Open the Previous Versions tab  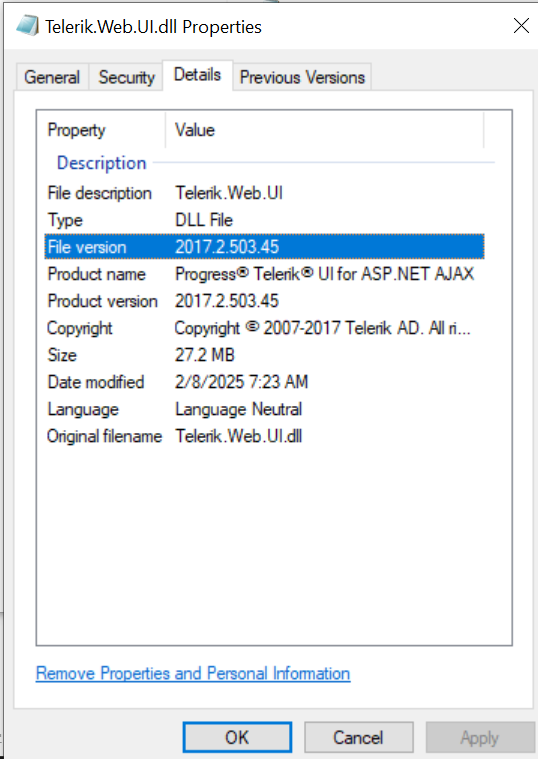[302, 77]
